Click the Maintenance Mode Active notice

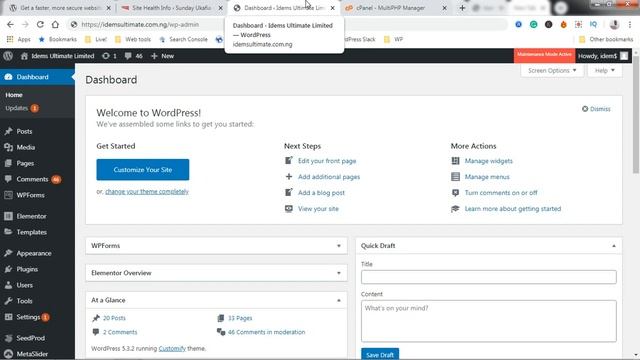[x=544, y=55]
